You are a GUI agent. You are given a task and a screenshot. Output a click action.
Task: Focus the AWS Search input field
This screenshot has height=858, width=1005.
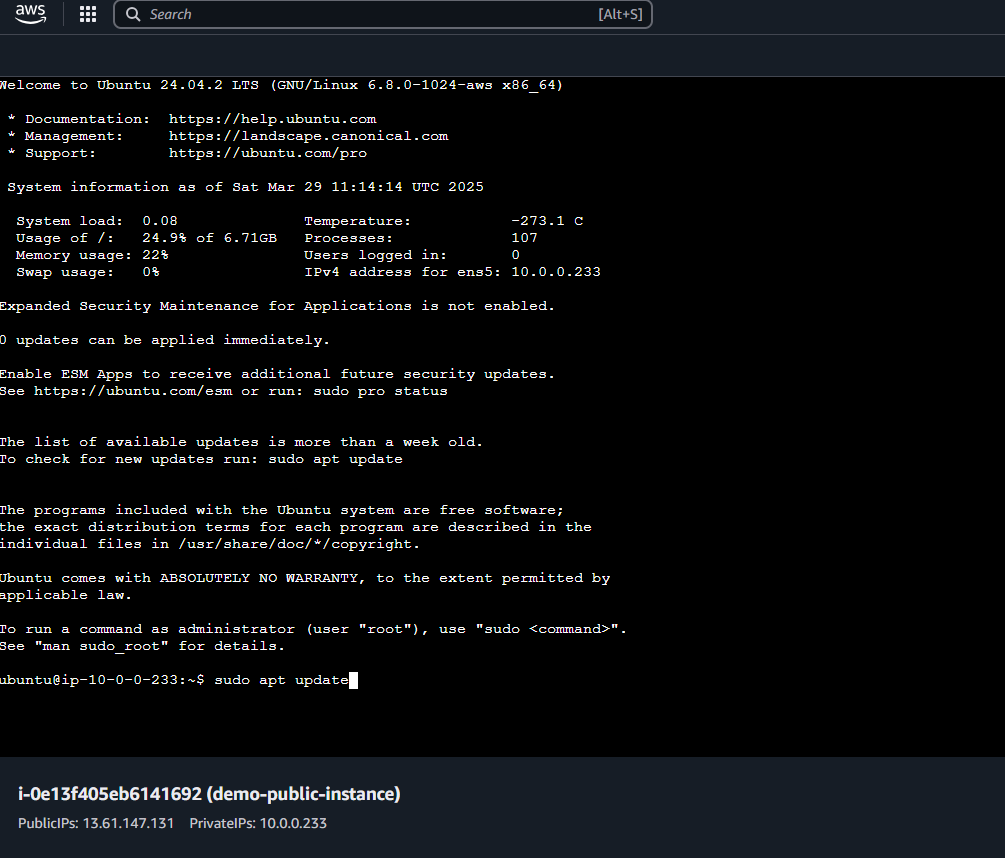[x=383, y=14]
